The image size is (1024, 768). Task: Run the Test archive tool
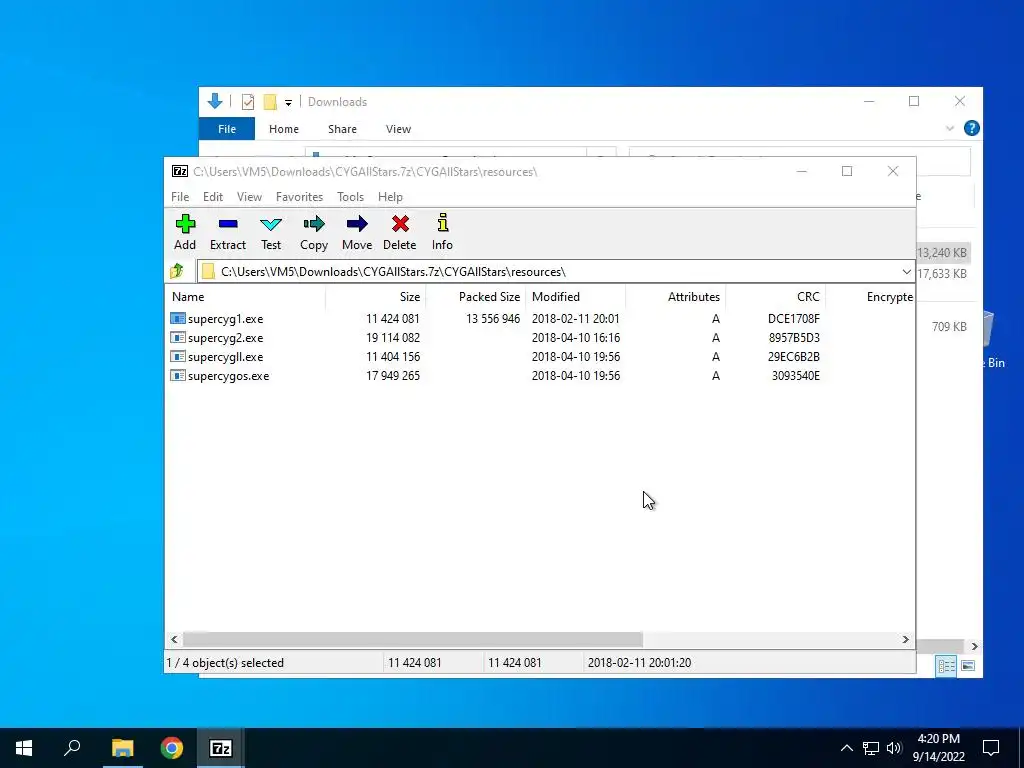[270, 225]
